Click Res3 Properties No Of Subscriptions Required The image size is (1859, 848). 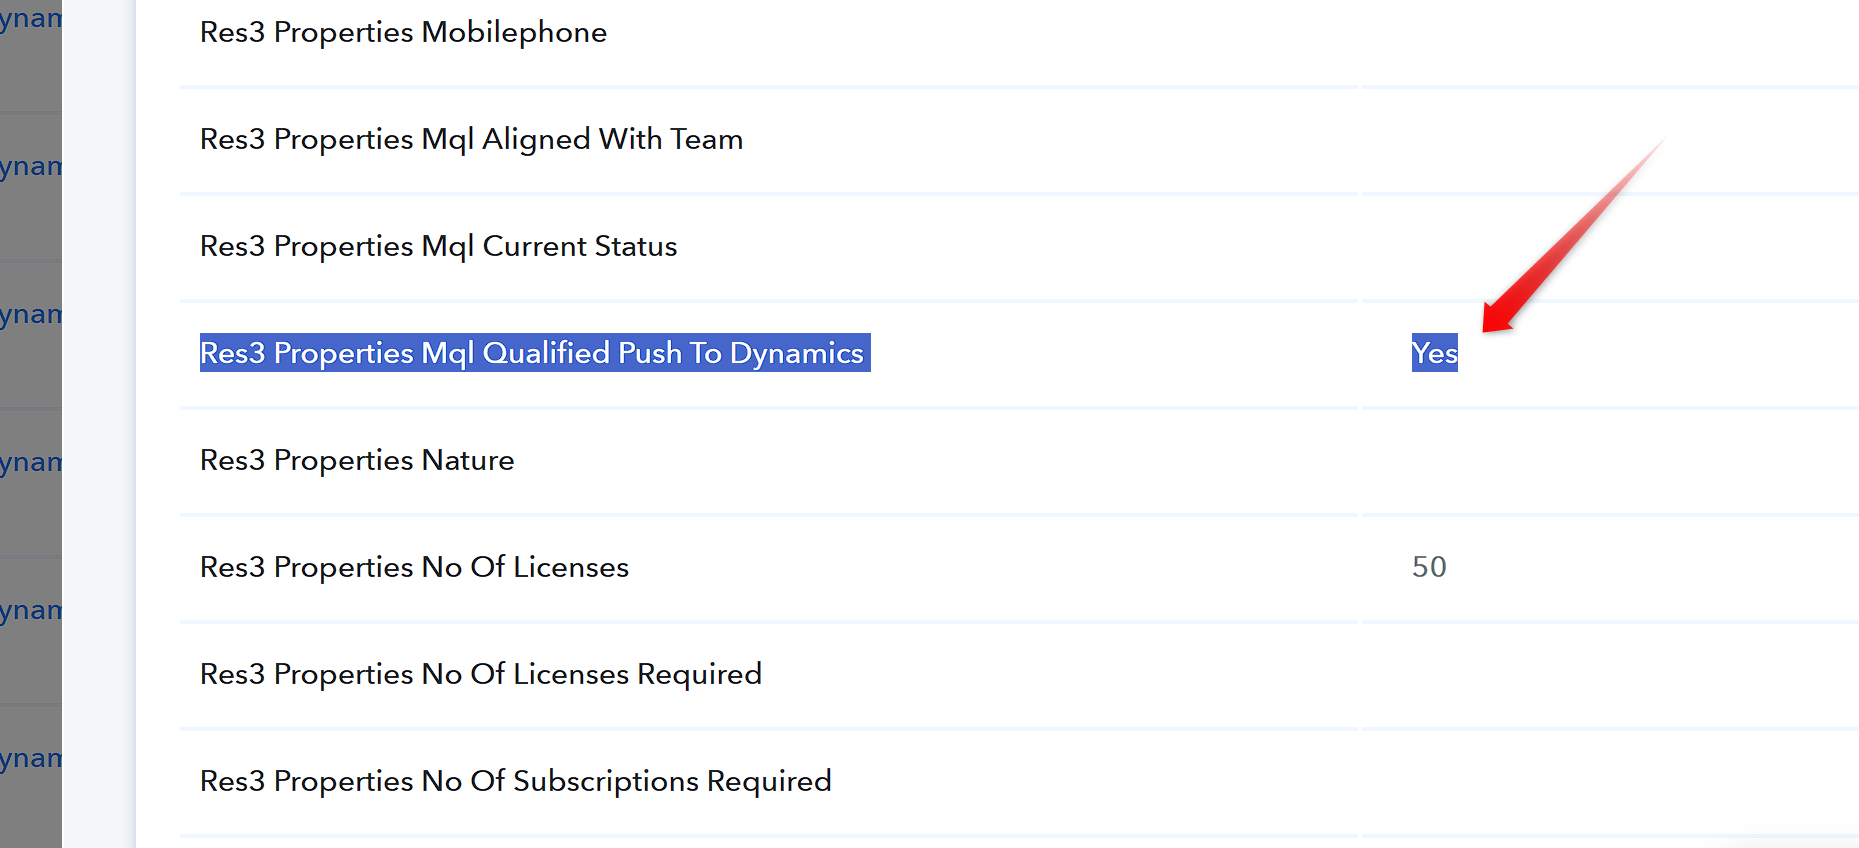[515, 781]
